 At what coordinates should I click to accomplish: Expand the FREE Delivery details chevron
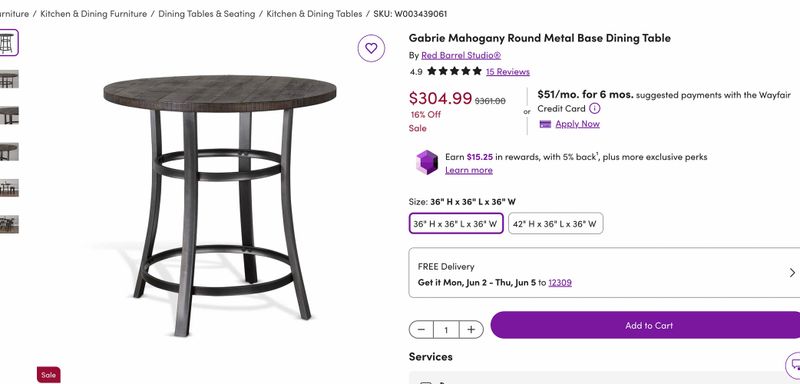point(792,273)
